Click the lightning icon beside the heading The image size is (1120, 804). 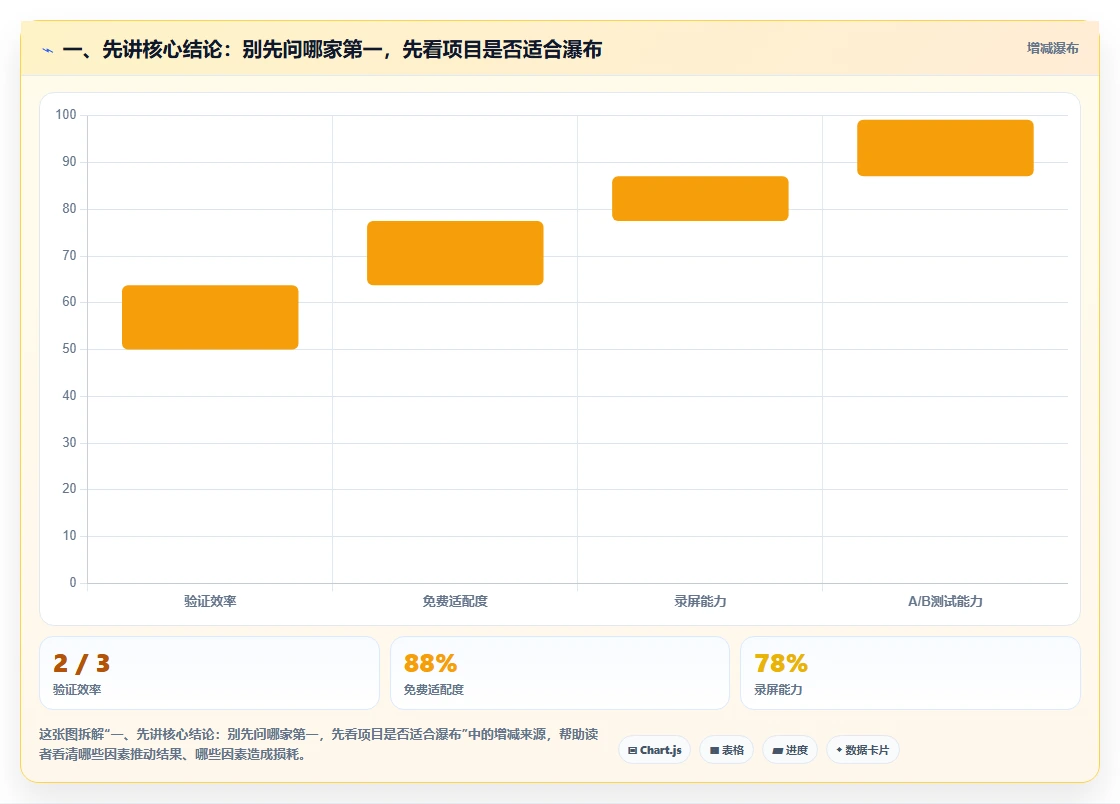coord(47,50)
